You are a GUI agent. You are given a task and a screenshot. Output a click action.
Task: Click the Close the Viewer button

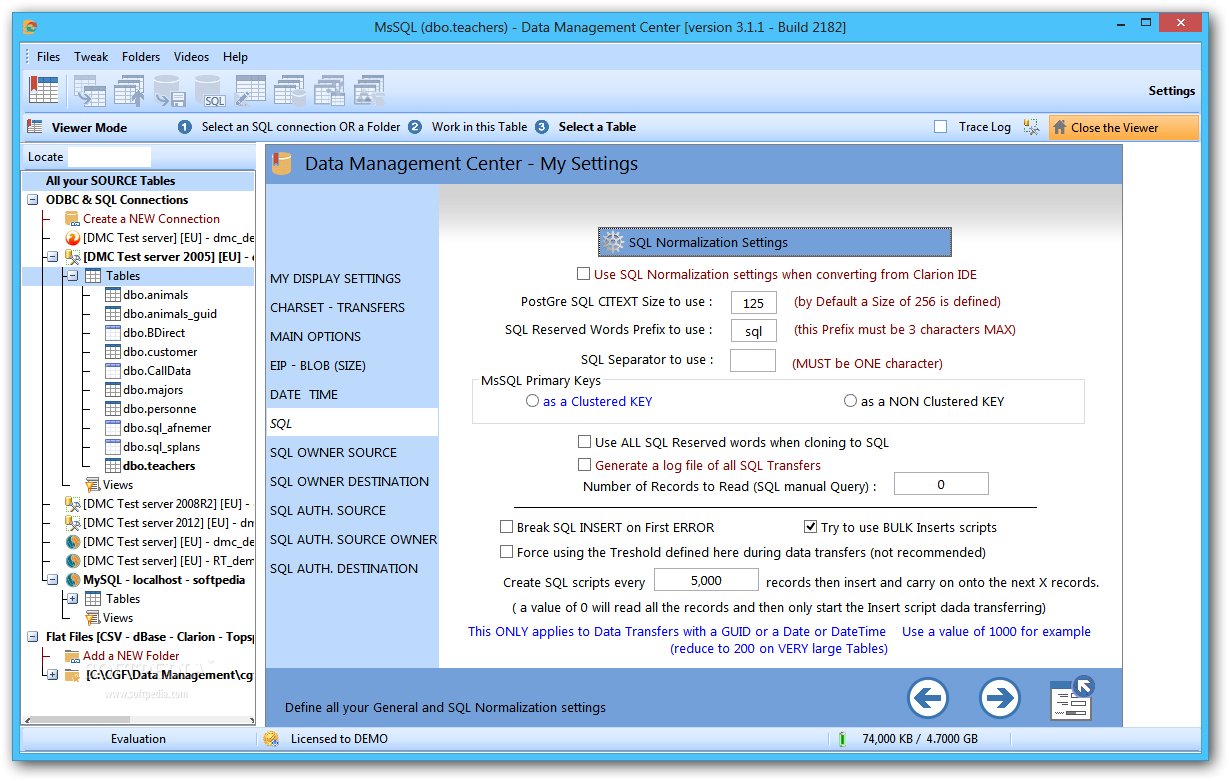tap(1123, 127)
